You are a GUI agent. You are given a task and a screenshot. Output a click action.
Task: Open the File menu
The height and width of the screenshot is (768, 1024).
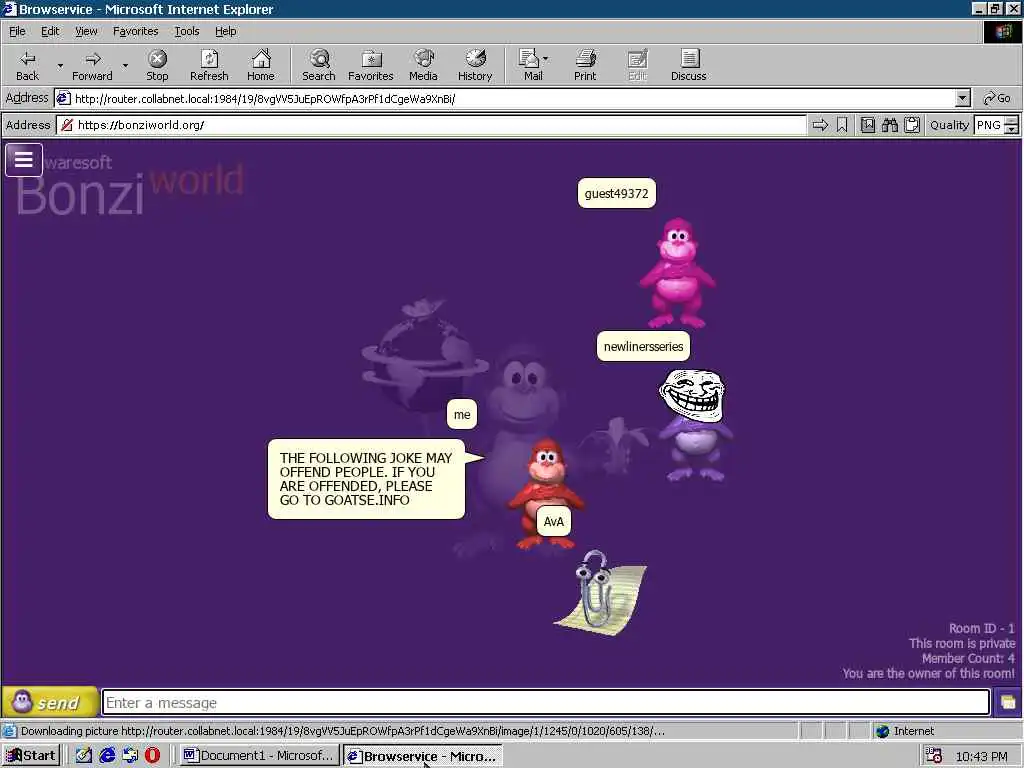click(x=17, y=31)
